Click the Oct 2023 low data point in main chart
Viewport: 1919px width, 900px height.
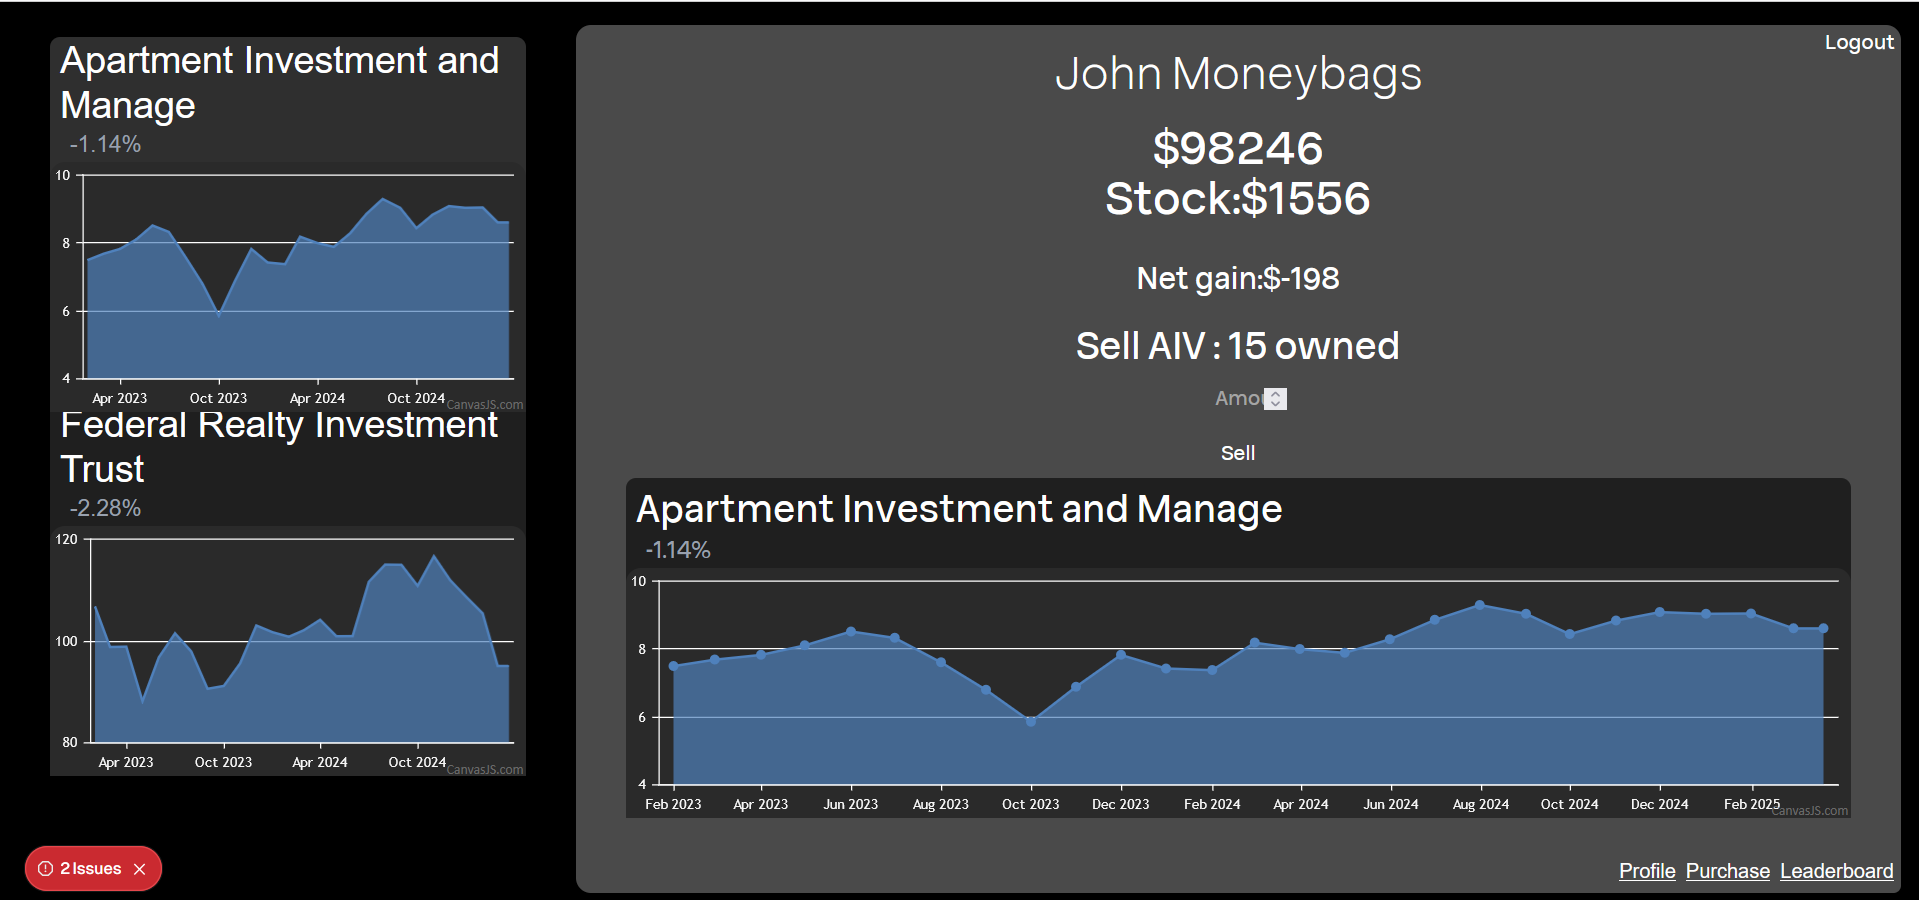tap(1031, 721)
